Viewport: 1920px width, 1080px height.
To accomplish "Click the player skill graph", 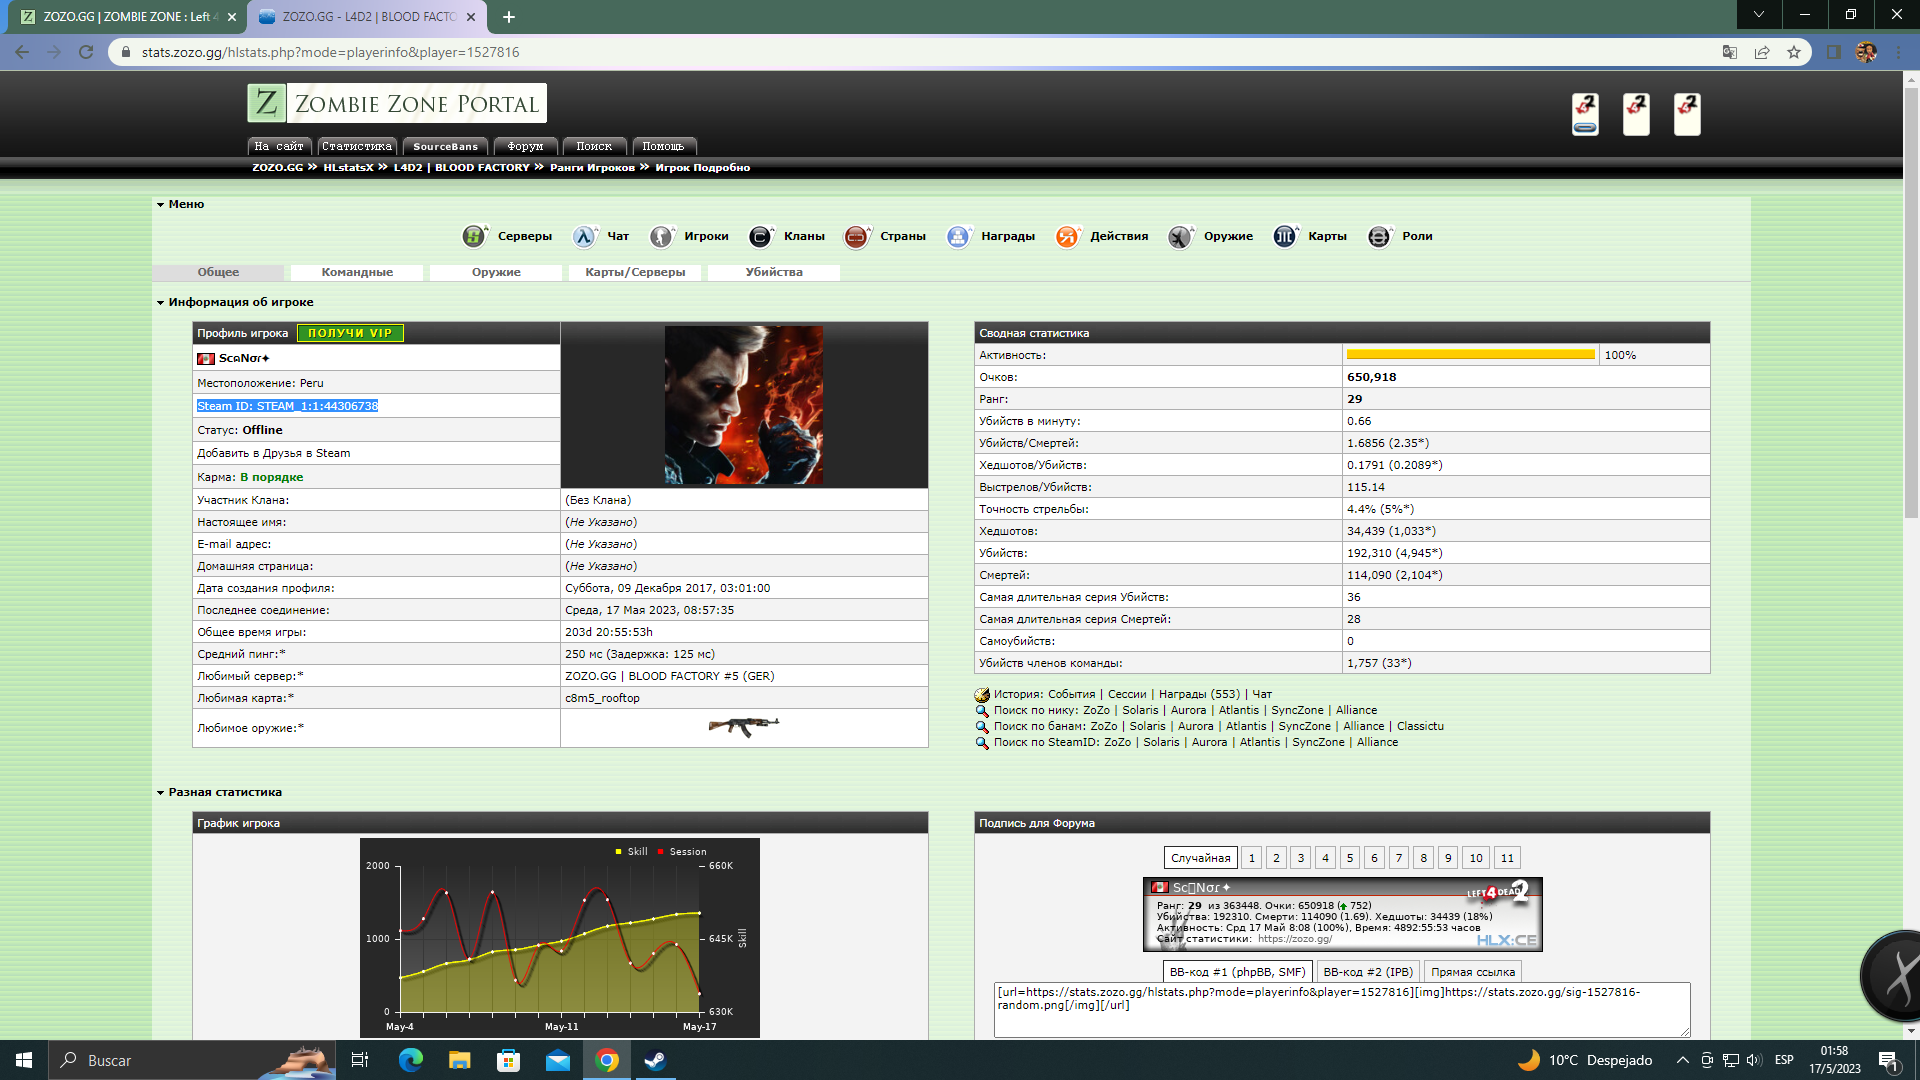I will point(559,937).
